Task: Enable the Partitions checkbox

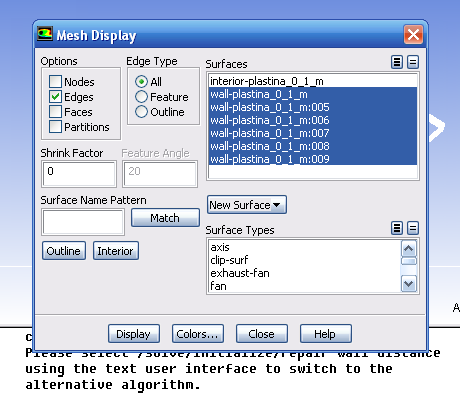Action: click(x=55, y=127)
